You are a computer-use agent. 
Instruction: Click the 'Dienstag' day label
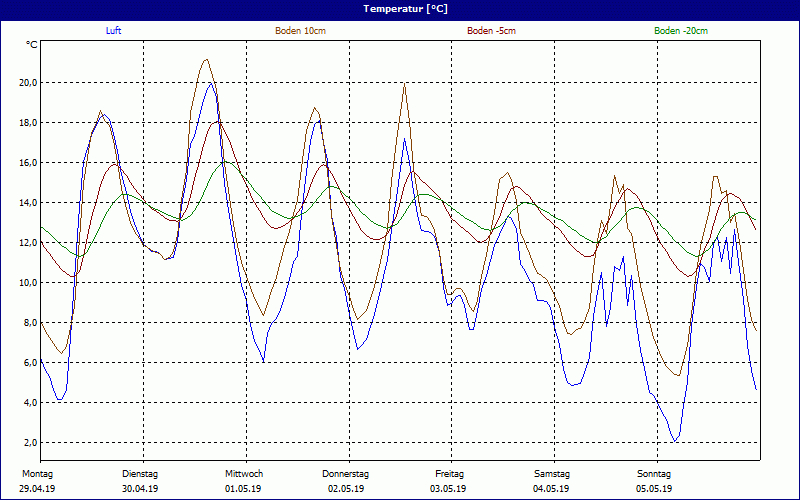[x=140, y=474]
